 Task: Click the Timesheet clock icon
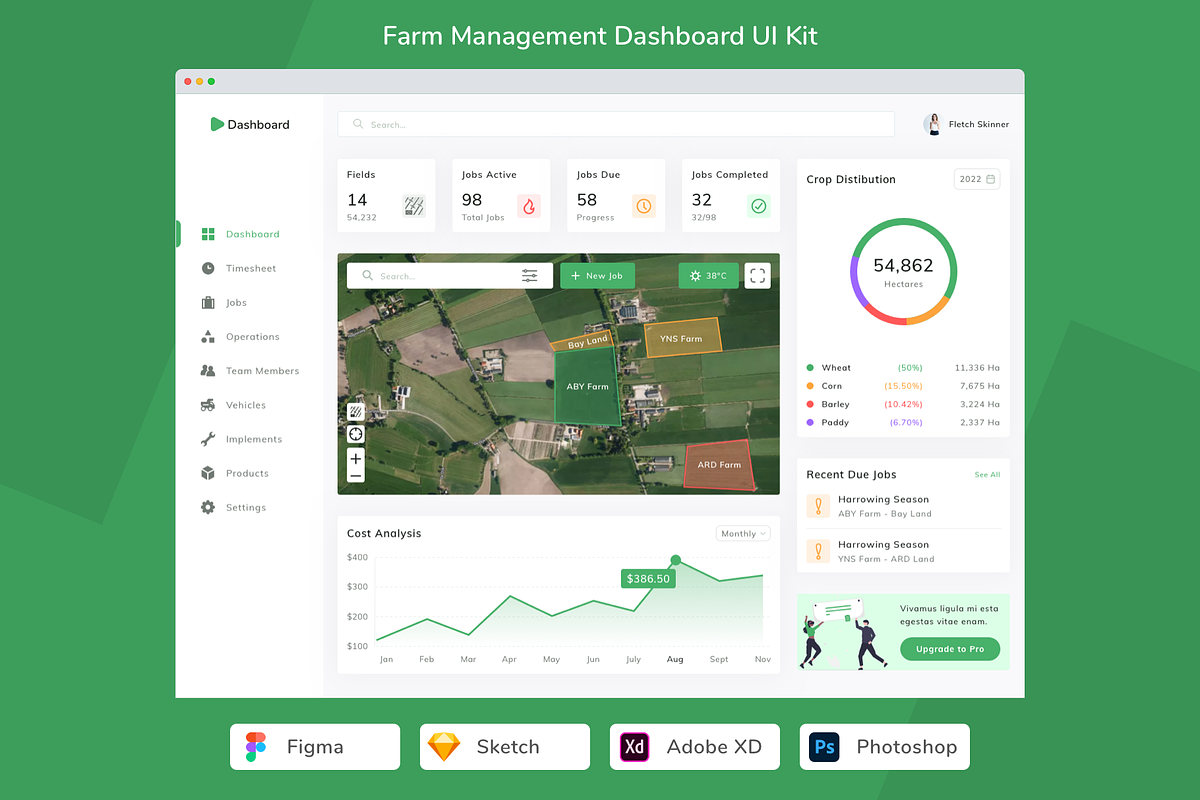pyautogui.click(x=208, y=268)
